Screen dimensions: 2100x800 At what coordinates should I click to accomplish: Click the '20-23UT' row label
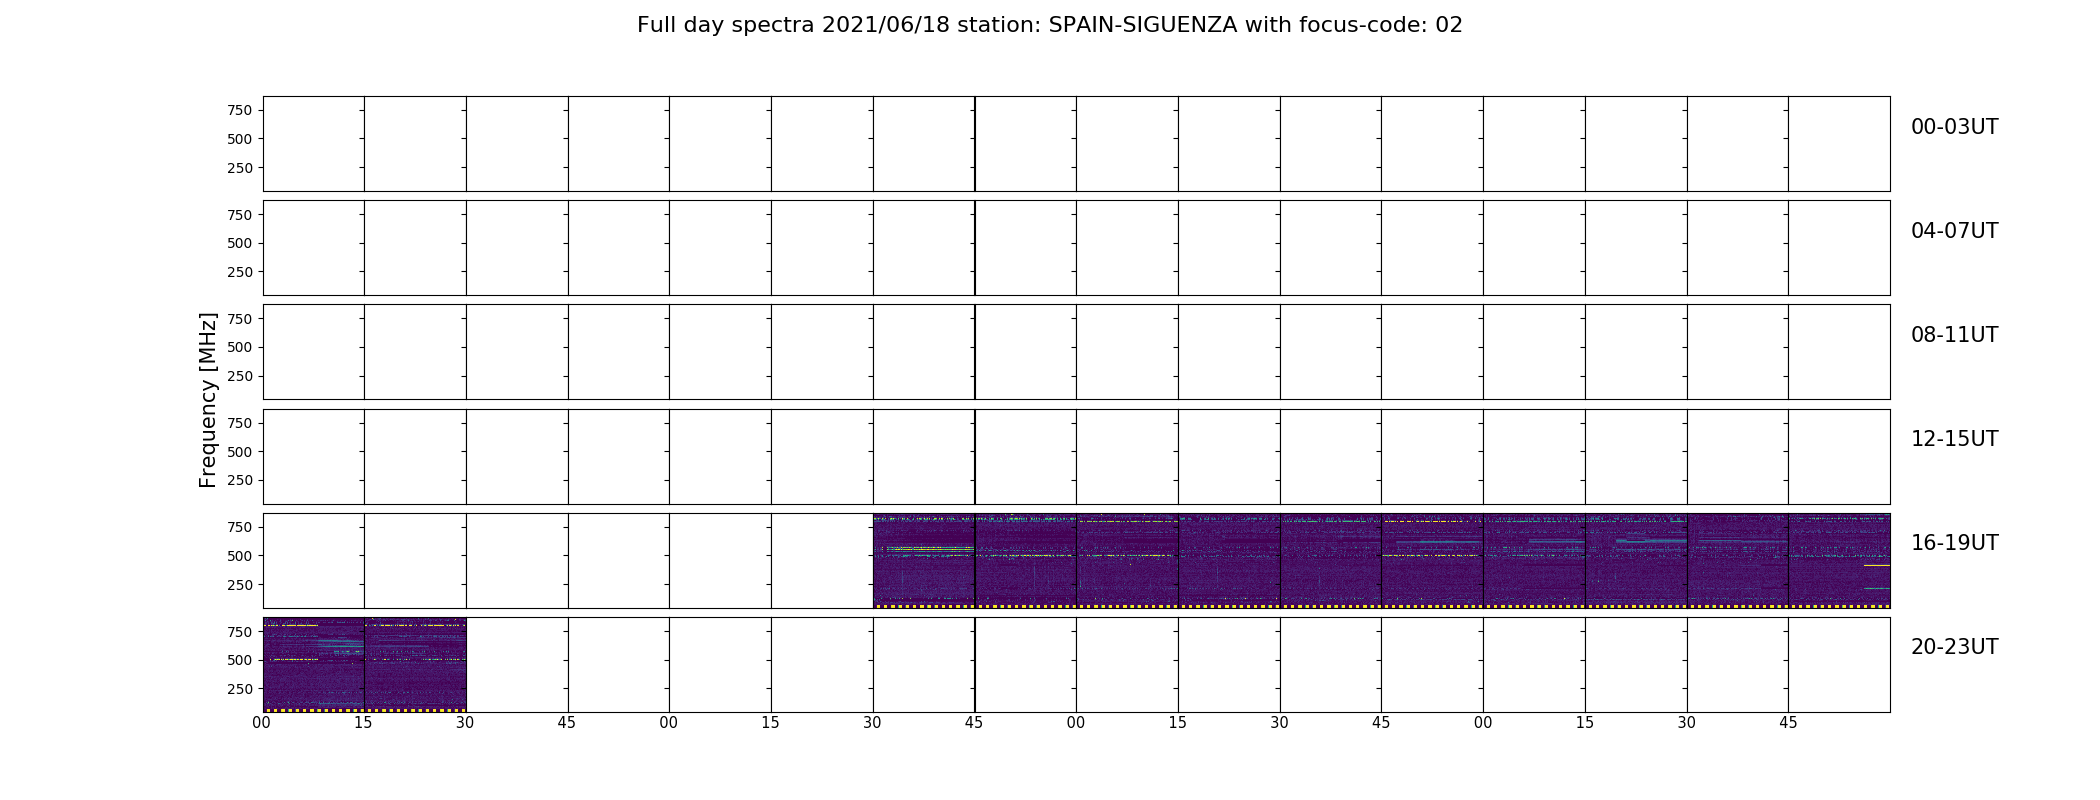(x=1954, y=647)
